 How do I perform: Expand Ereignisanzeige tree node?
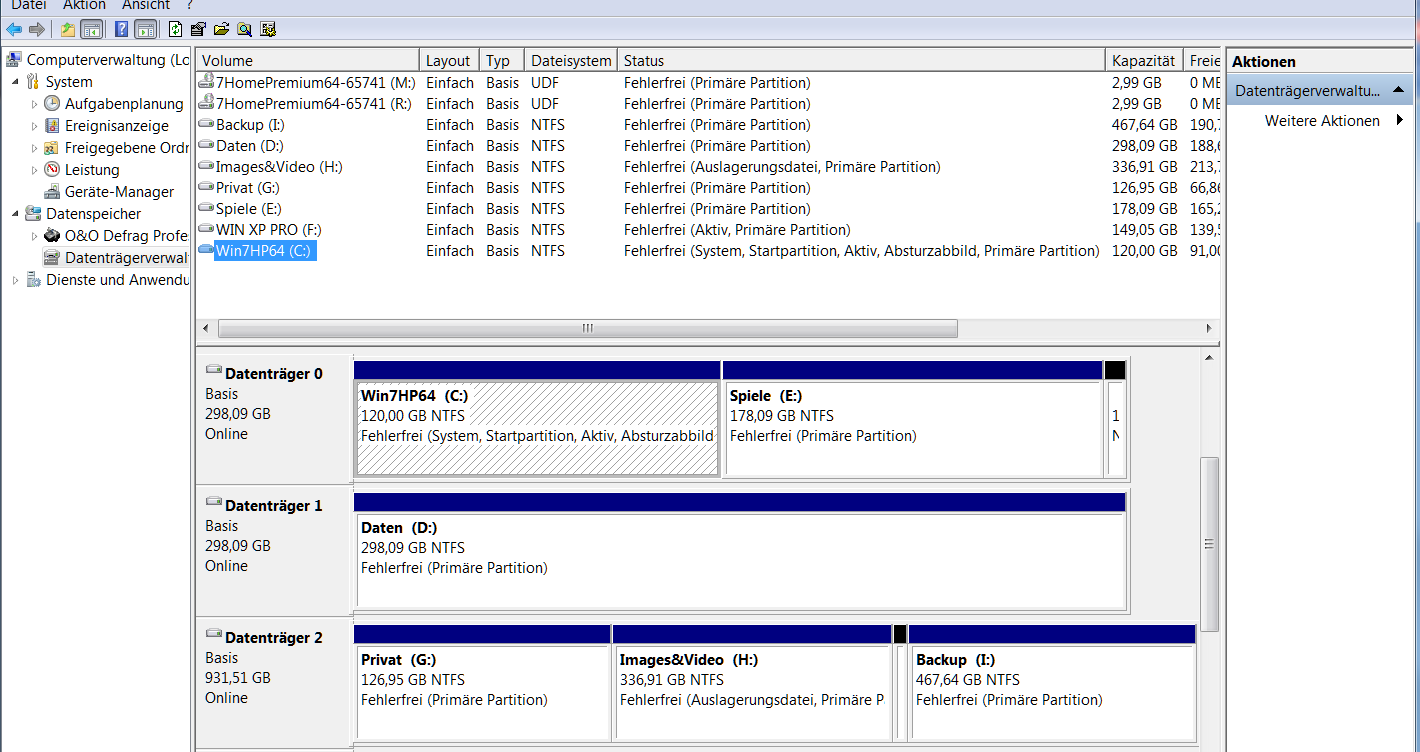coord(34,126)
